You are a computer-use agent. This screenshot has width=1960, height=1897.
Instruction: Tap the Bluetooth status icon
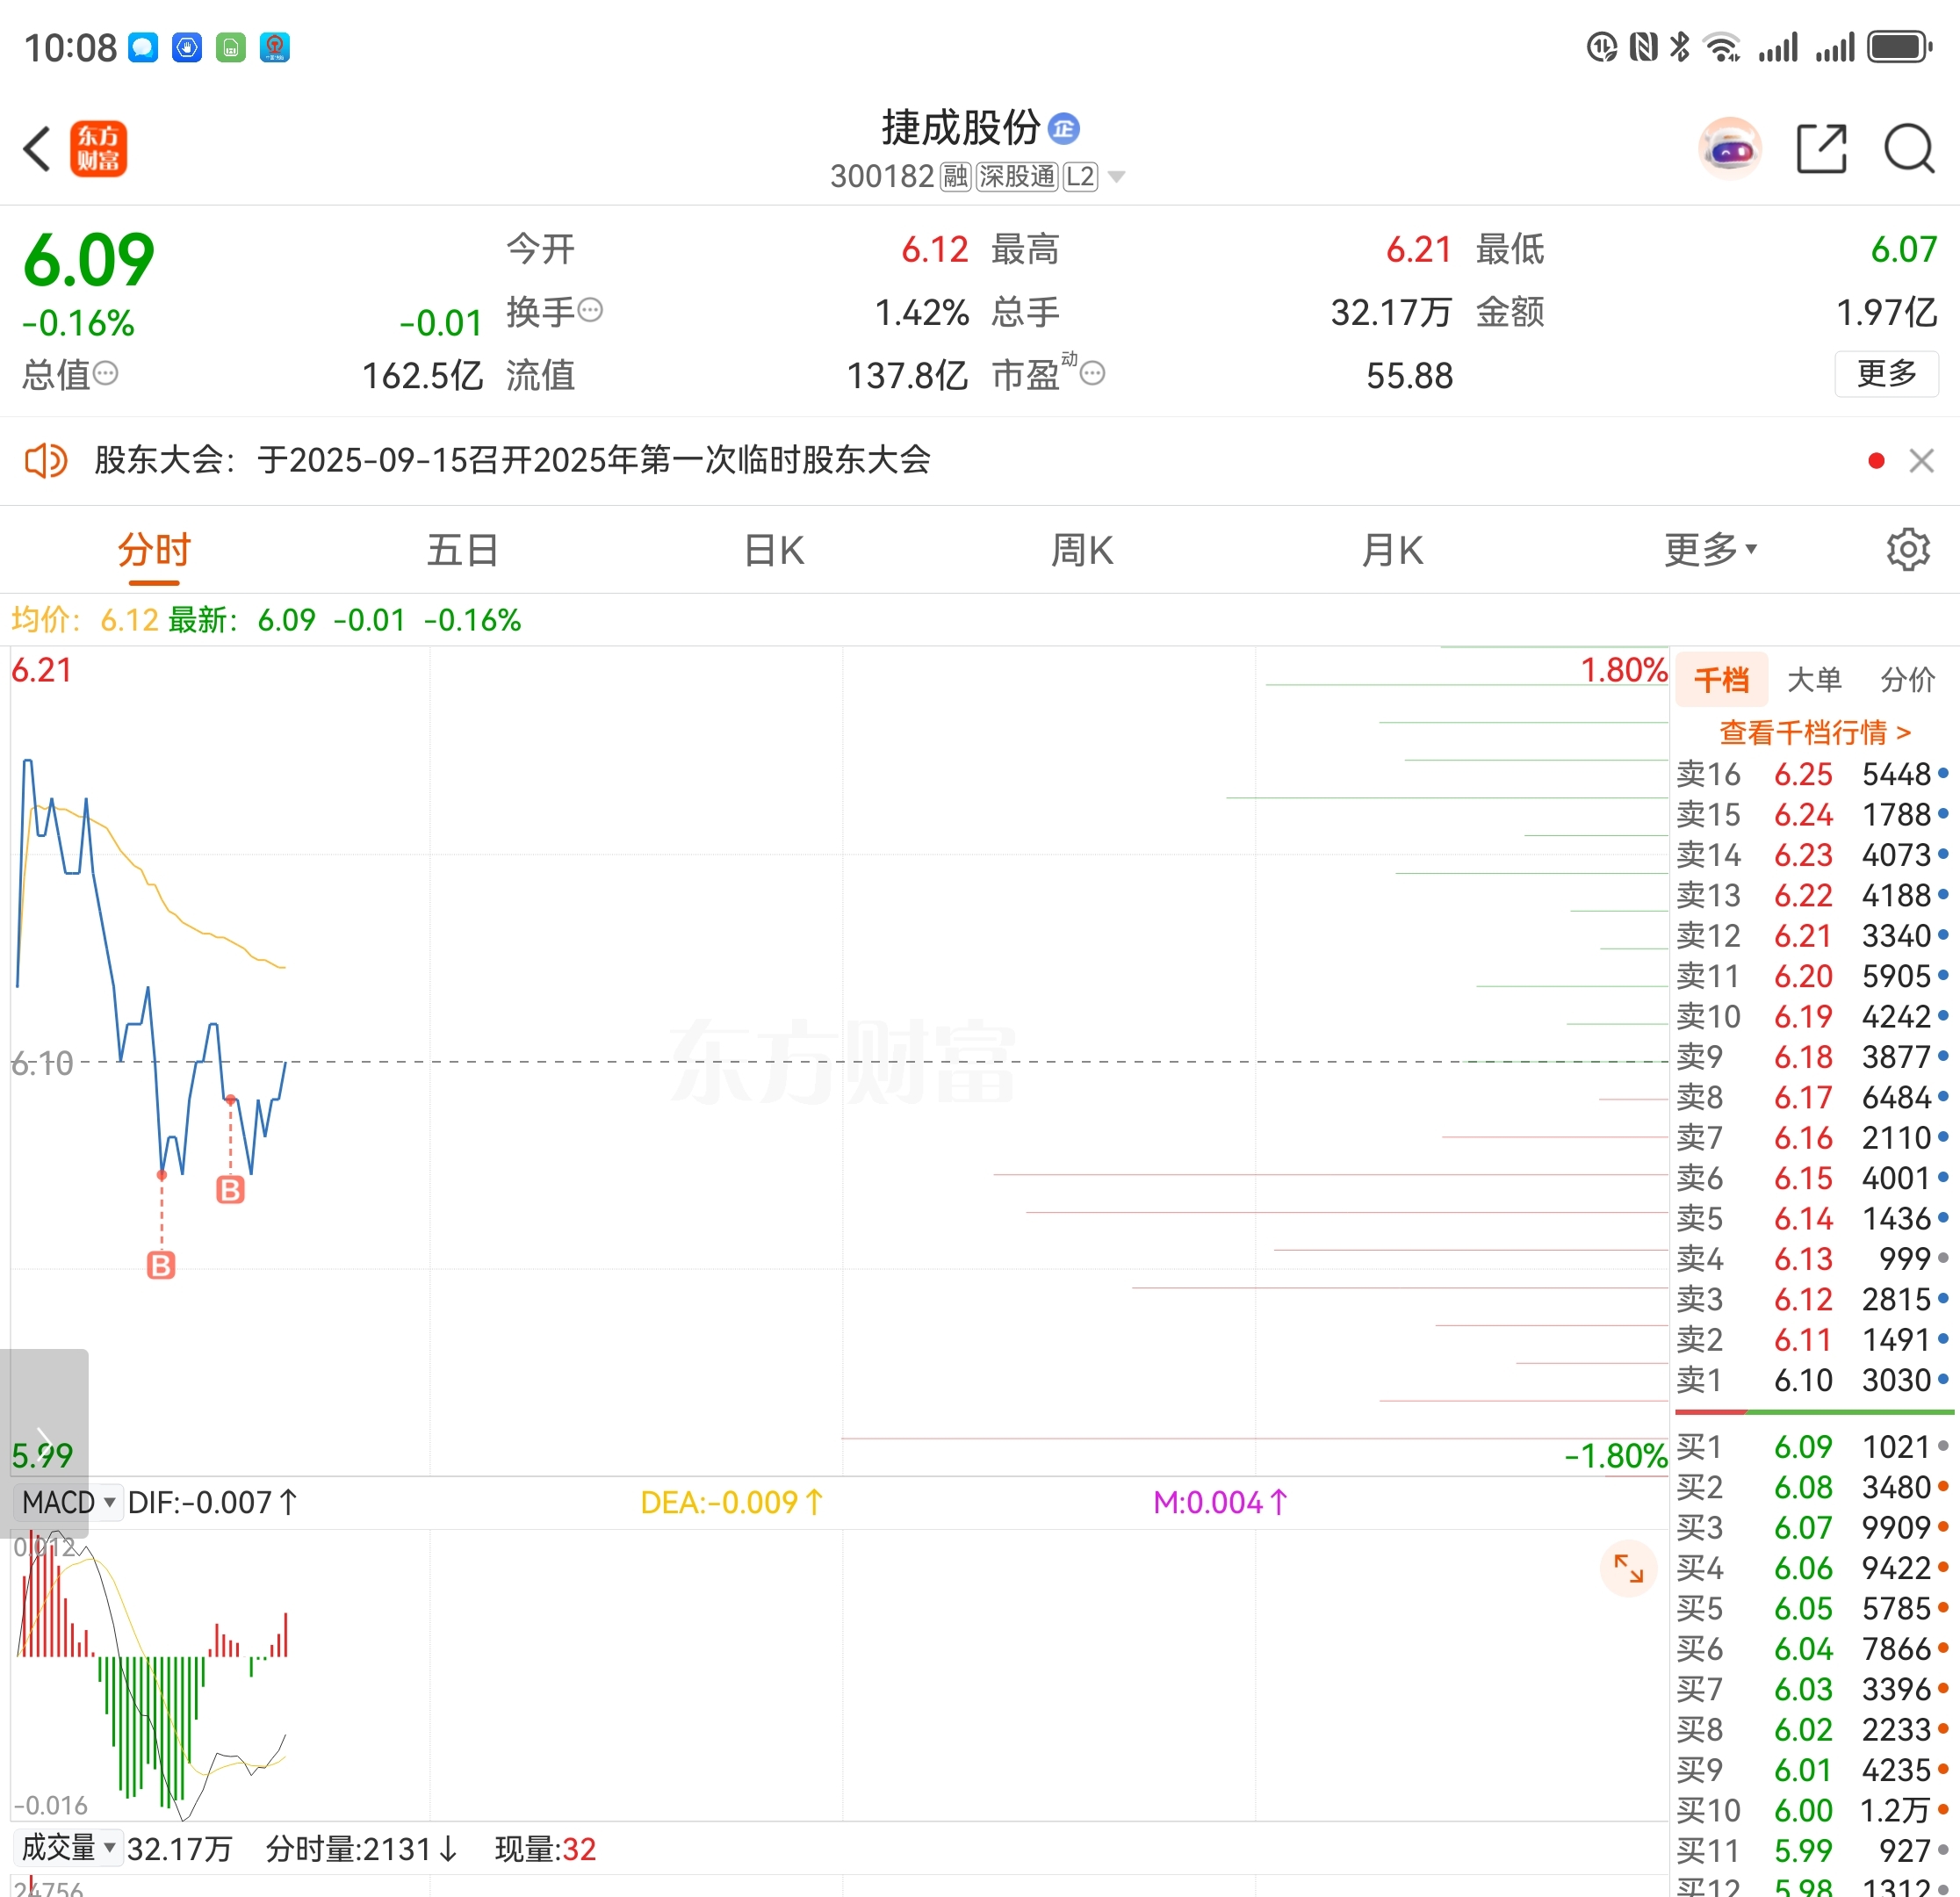tap(1681, 47)
